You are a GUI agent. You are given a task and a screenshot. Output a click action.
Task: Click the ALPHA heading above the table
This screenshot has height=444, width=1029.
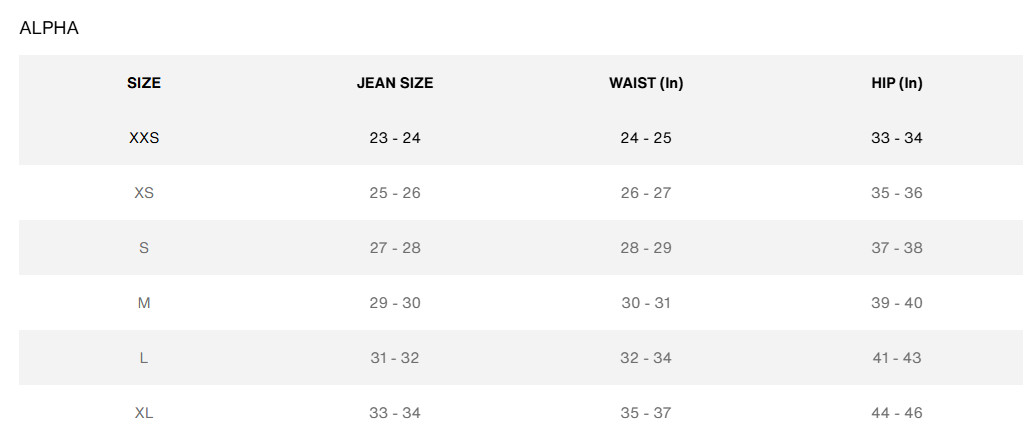(49, 28)
